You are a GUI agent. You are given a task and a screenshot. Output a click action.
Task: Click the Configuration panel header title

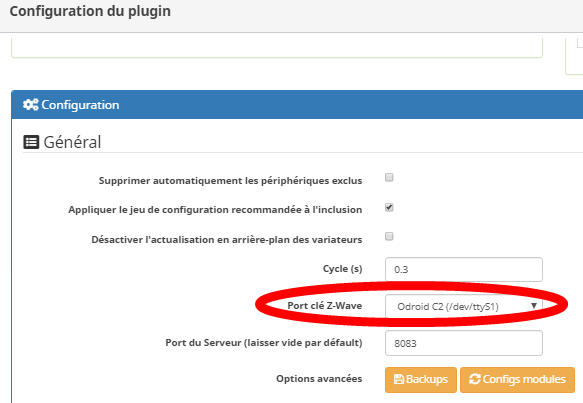click(80, 105)
